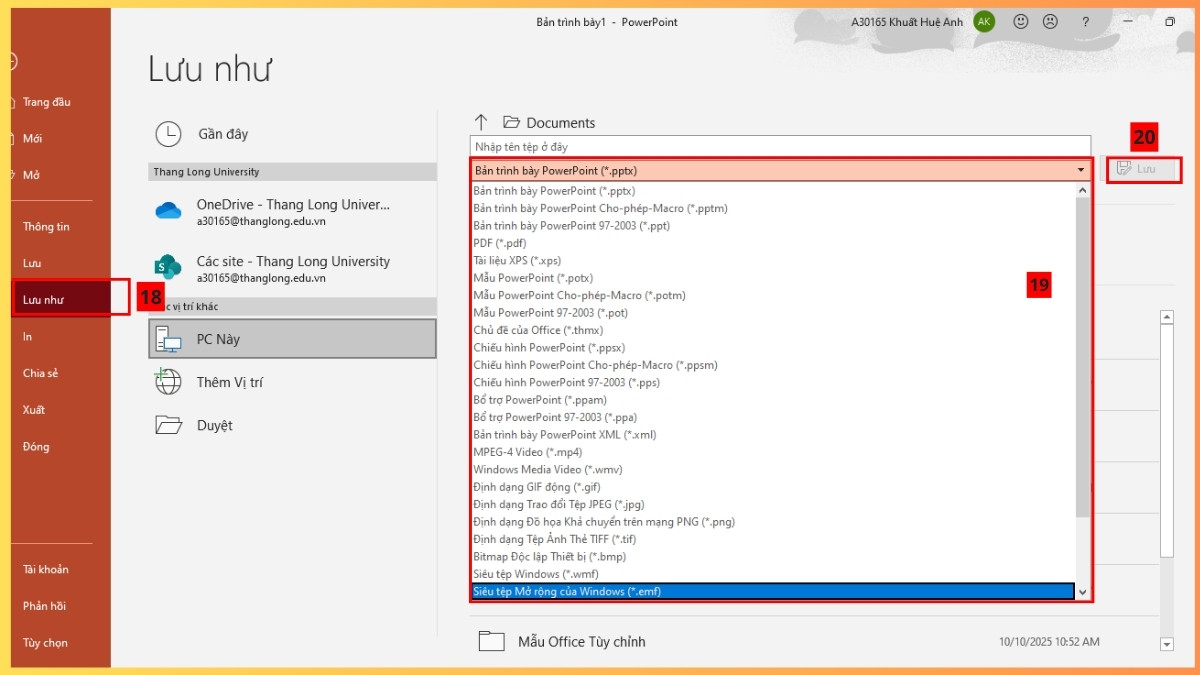This screenshot has width=1200, height=675.
Task: Click the file list scrollbar down arrow
Action: [x=1166, y=643]
